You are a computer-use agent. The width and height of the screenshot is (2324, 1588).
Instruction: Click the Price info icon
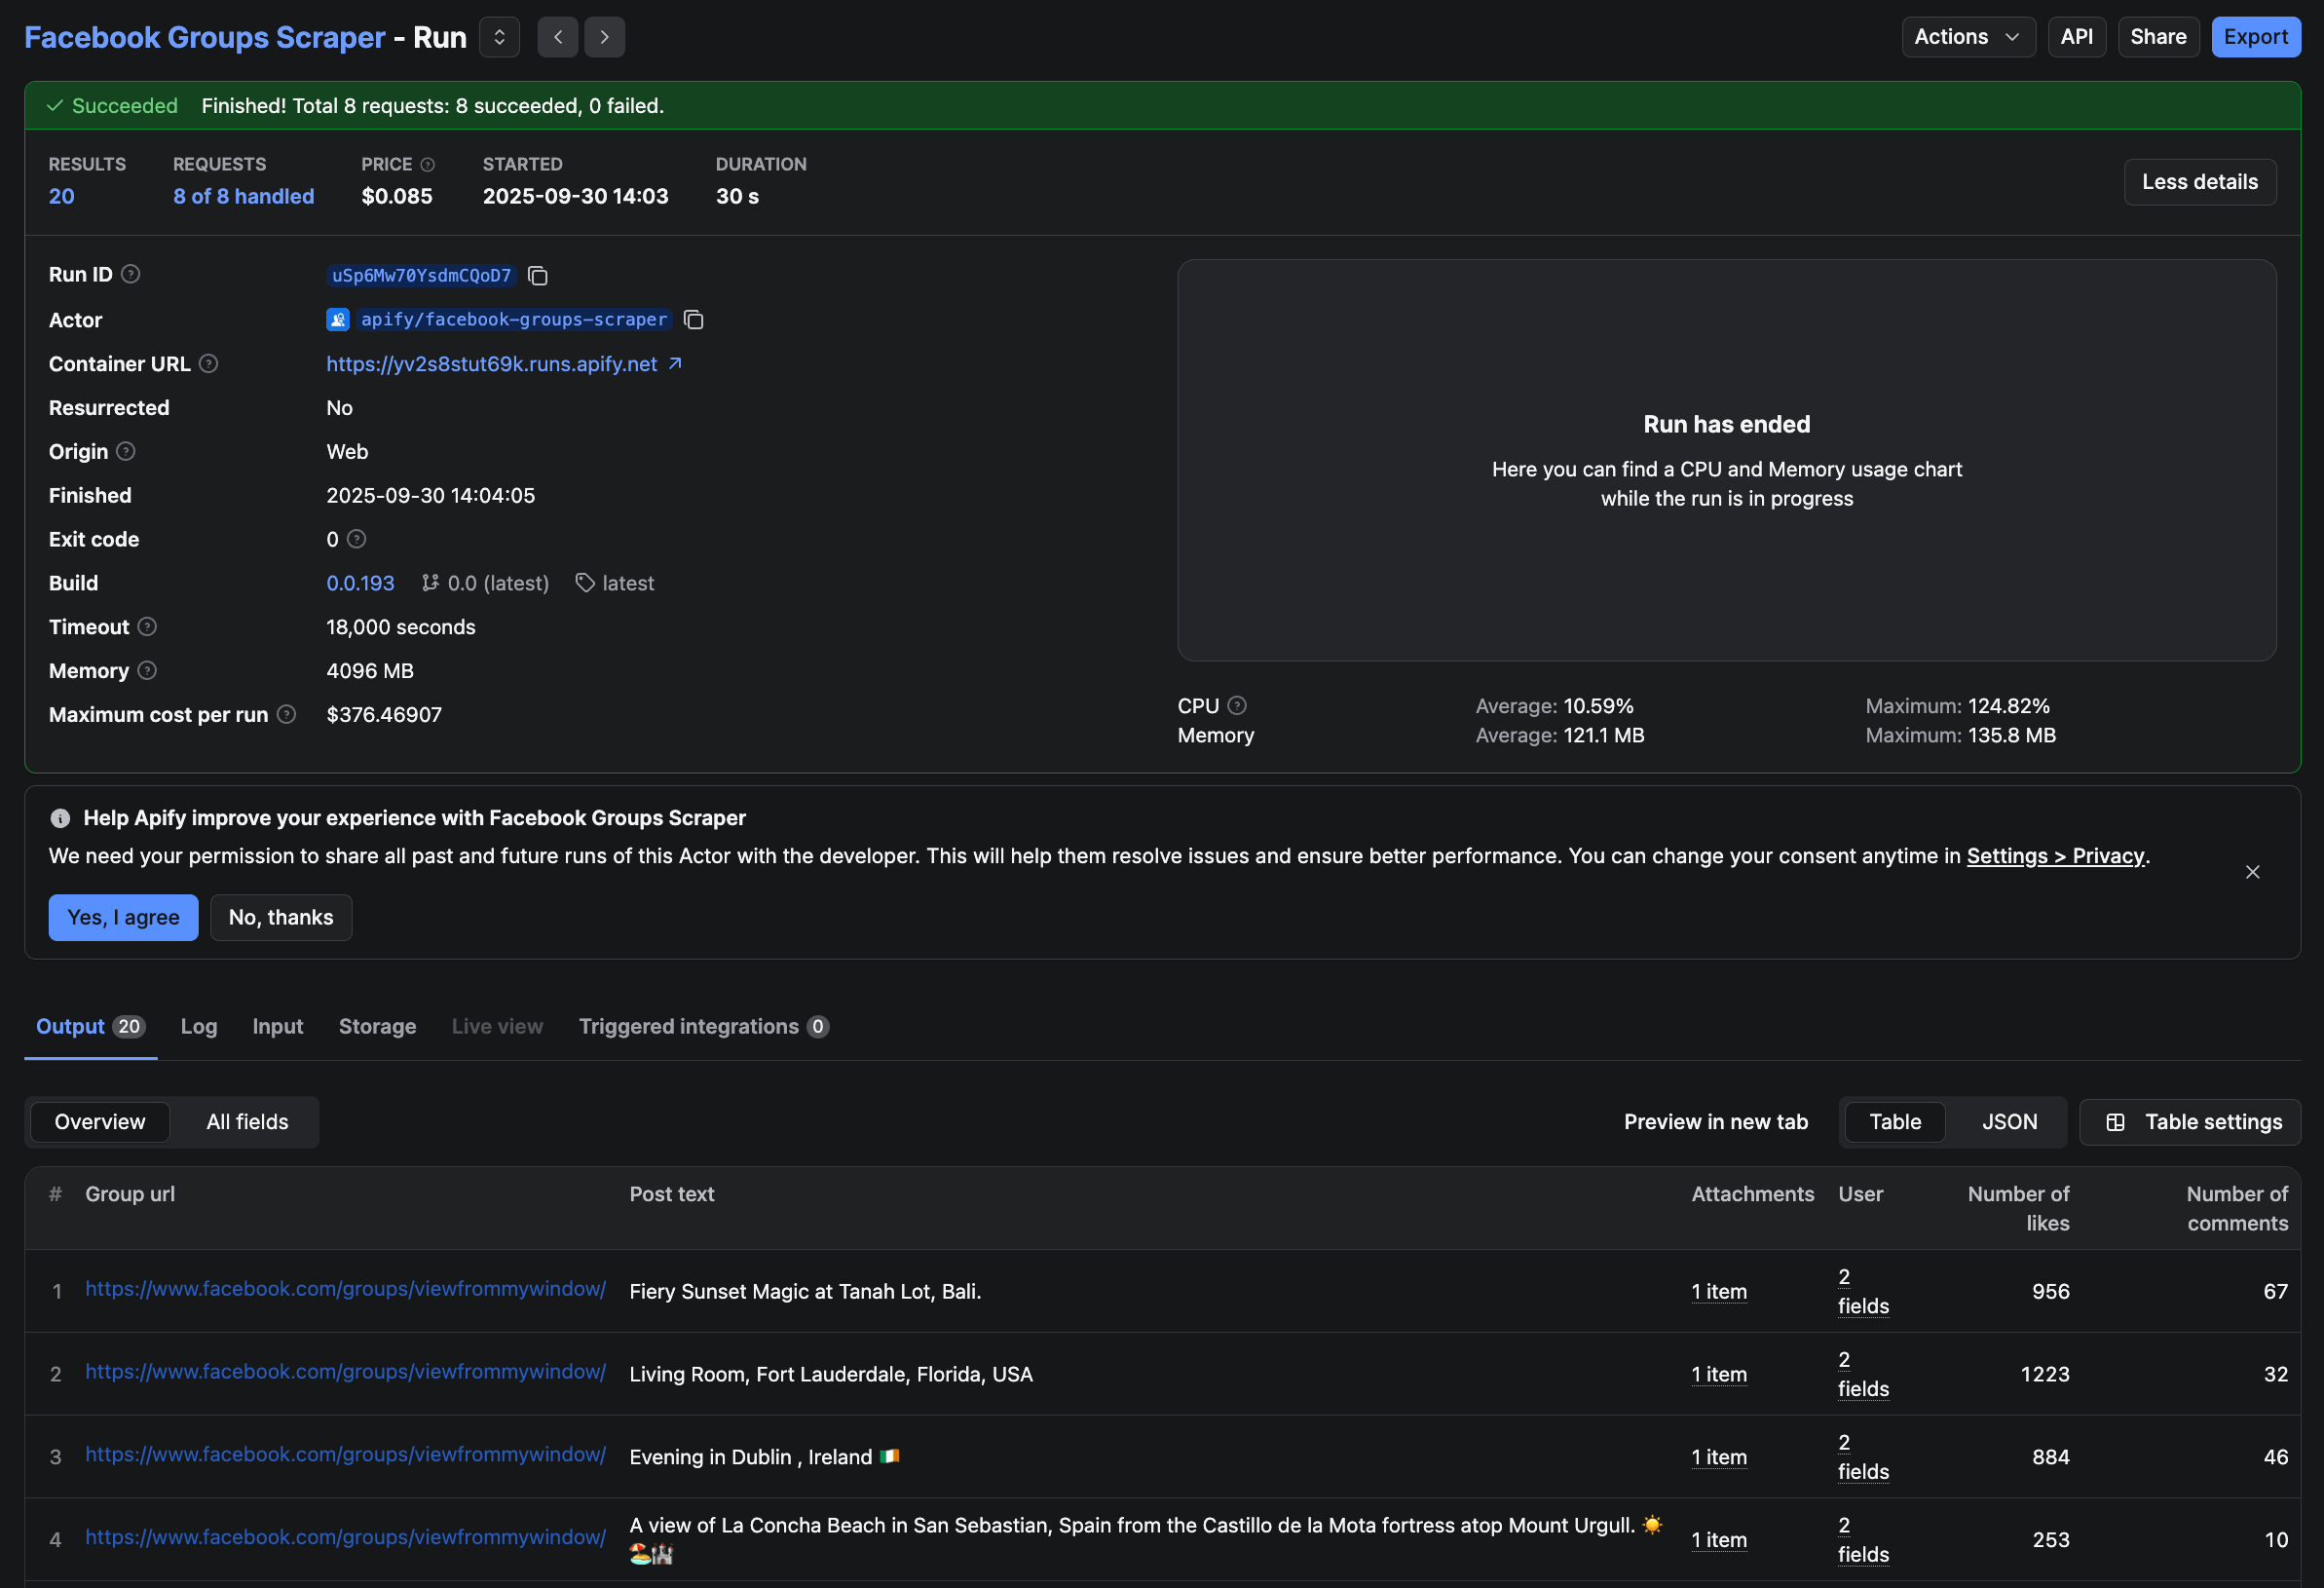428,164
